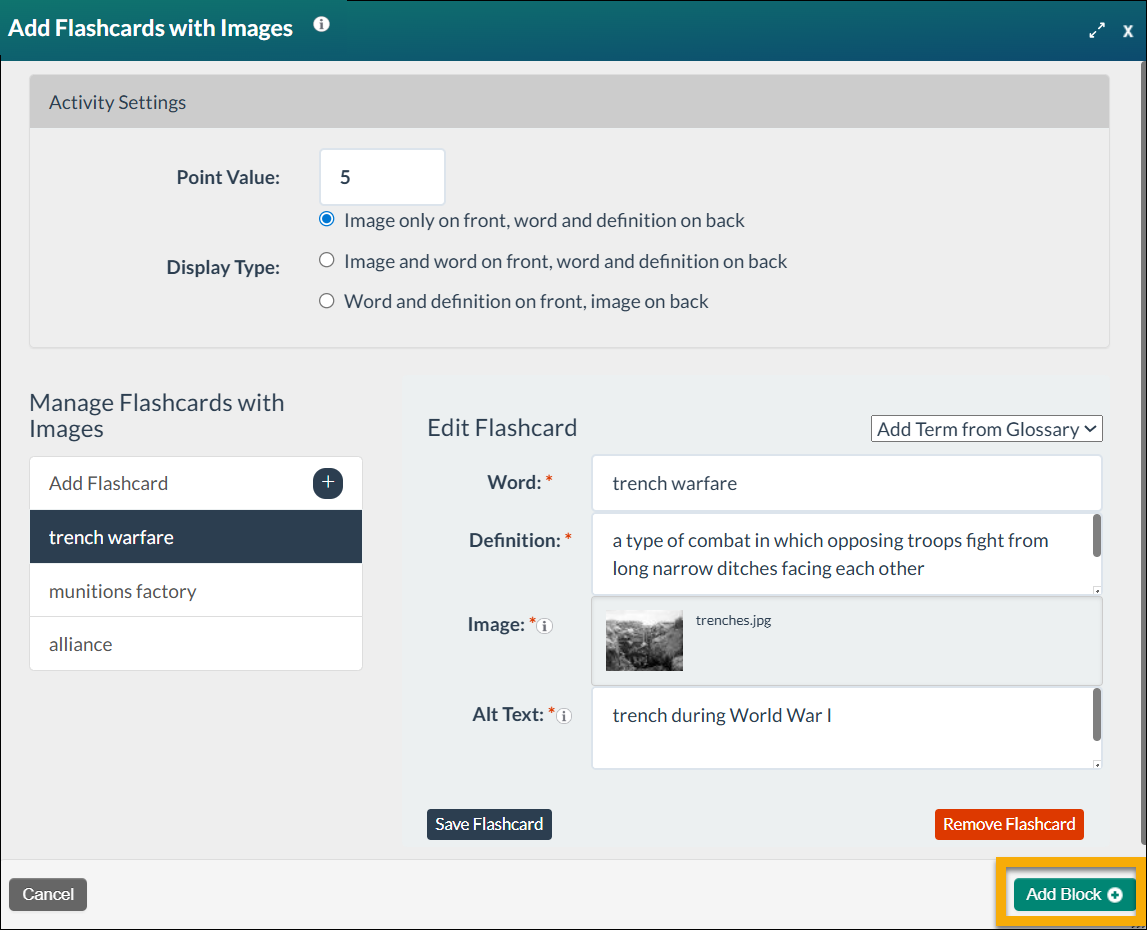Image resolution: width=1147 pixels, height=930 pixels.
Task: Click the info icon beside the dialog title
Action: click(x=321, y=24)
